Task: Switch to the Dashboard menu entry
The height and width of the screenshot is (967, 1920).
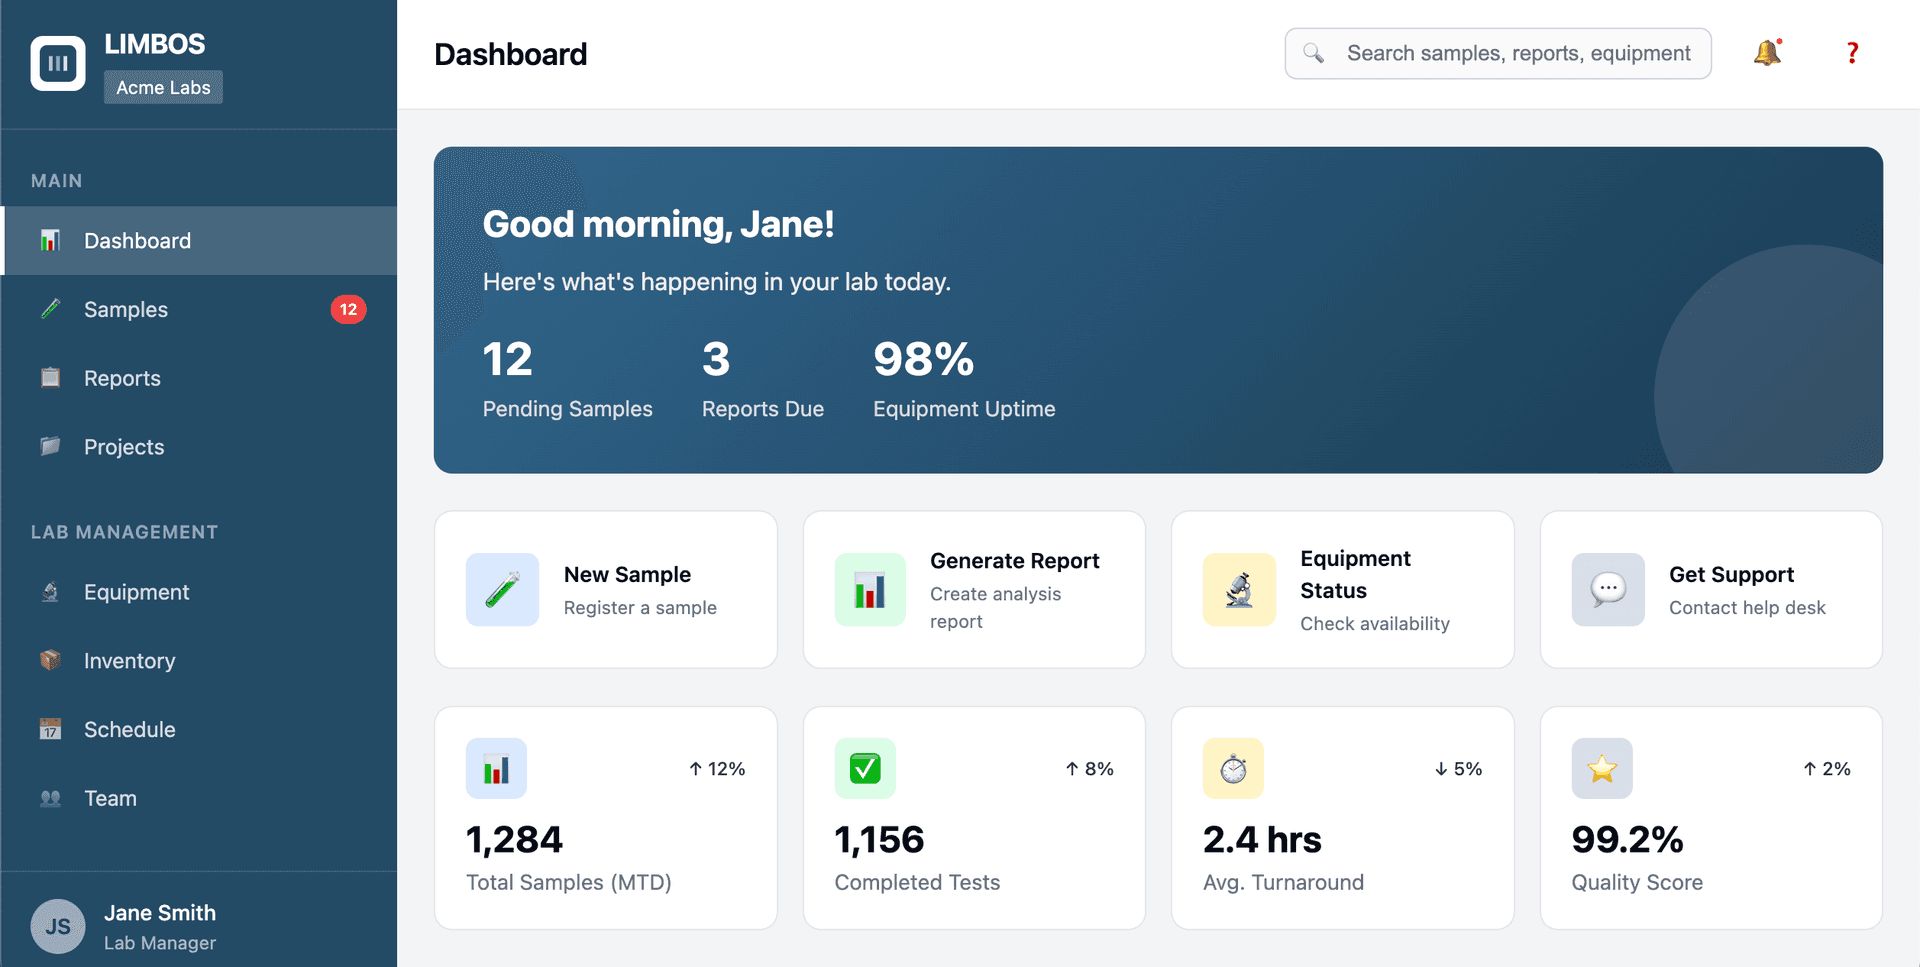Action: pyautogui.click(x=137, y=241)
